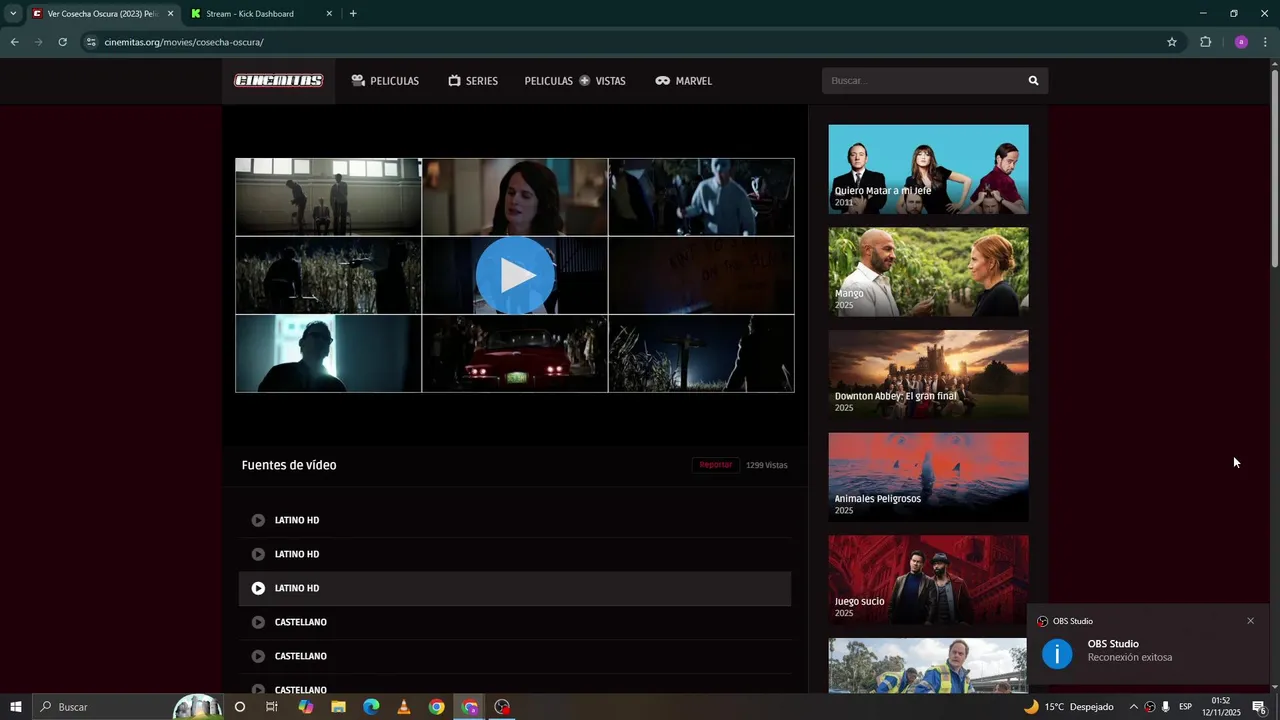Open the Chrome three-dot menu
This screenshot has width=1280, height=720.
tap(1266, 42)
